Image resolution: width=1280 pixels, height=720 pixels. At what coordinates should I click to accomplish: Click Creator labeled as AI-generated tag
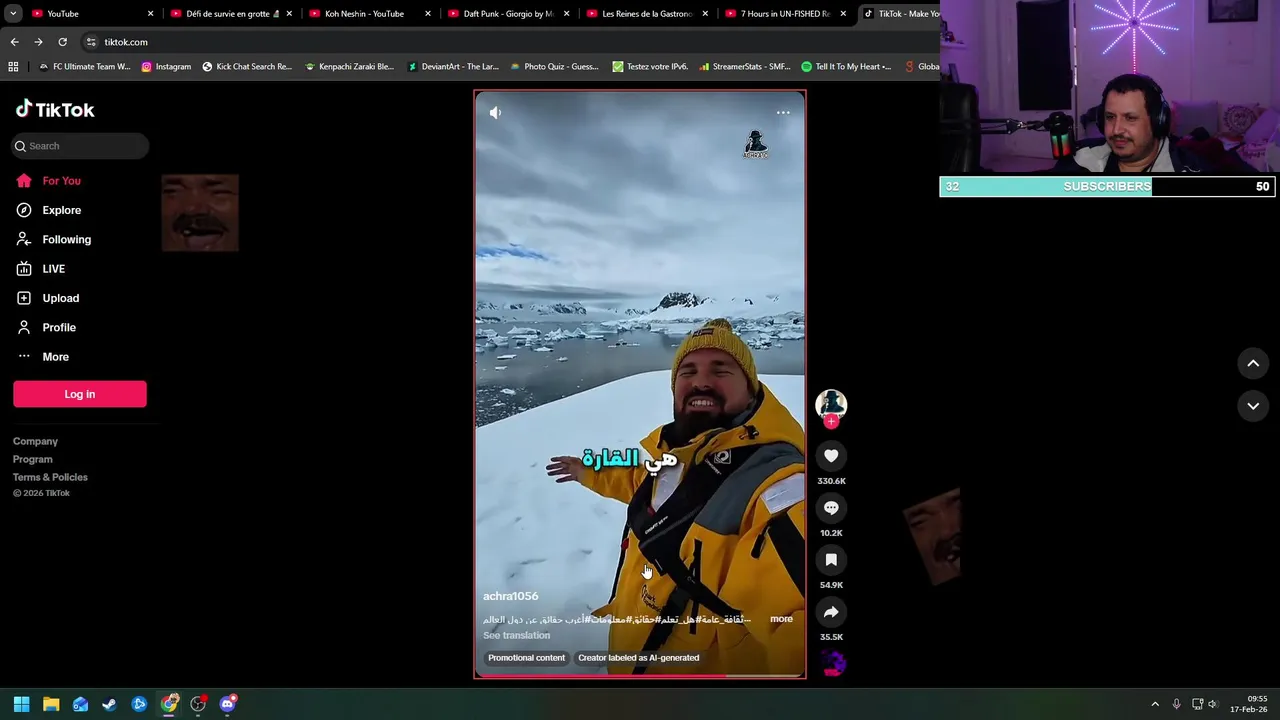pyautogui.click(x=638, y=658)
